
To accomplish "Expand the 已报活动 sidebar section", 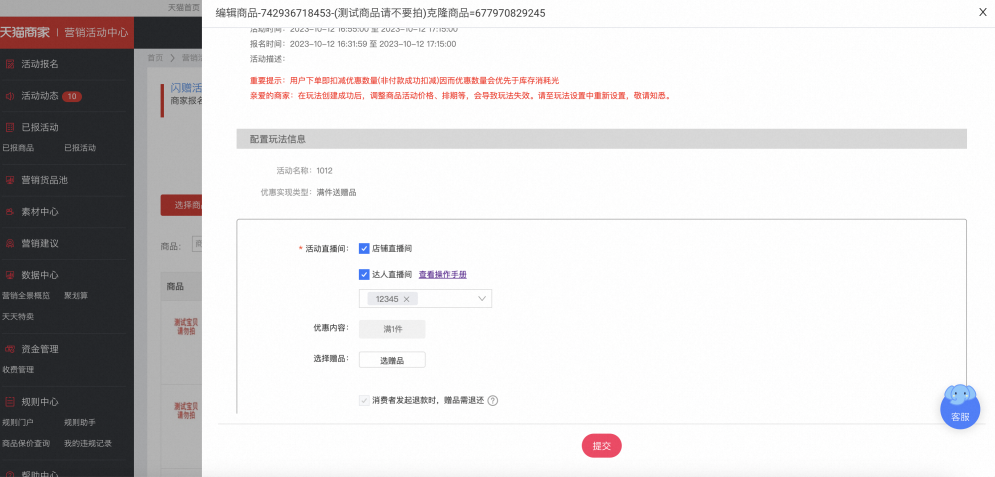I will (x=39, y=127).
